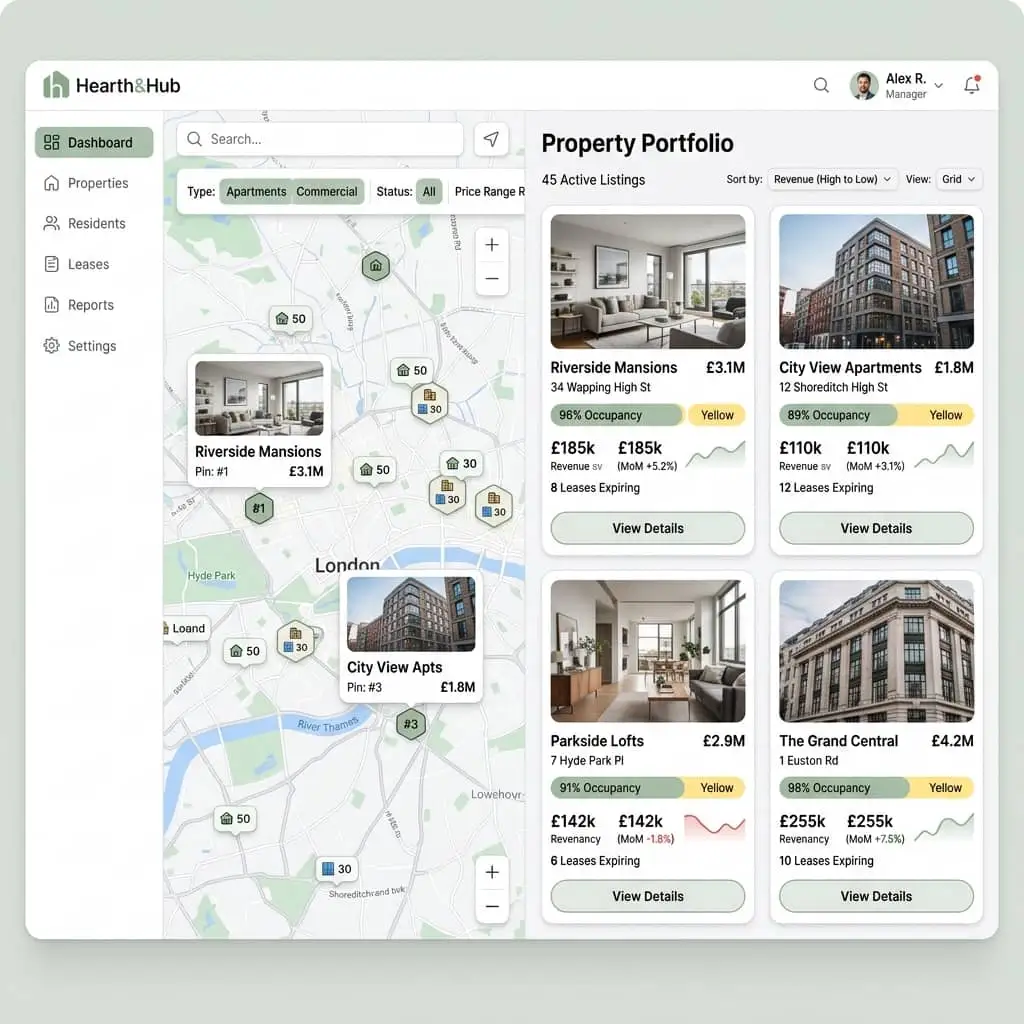Click Alex R. profile avatar
Screen dimensions: 1024x1024
863,86
